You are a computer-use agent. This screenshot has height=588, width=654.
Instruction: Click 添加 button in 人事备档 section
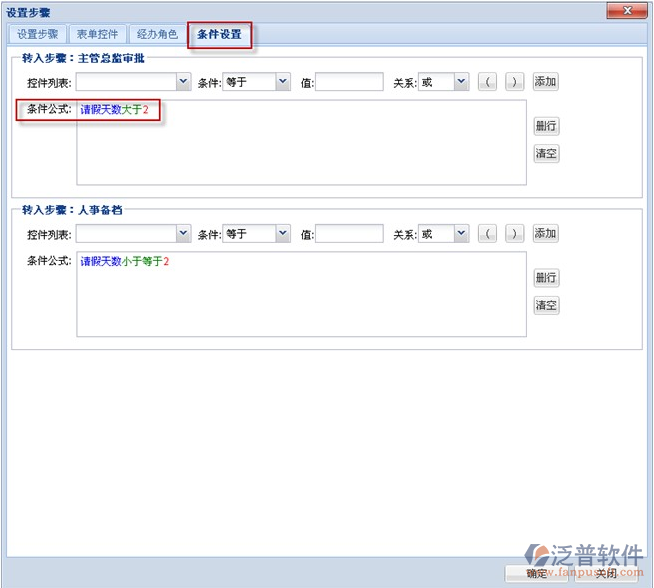(545, 234)
